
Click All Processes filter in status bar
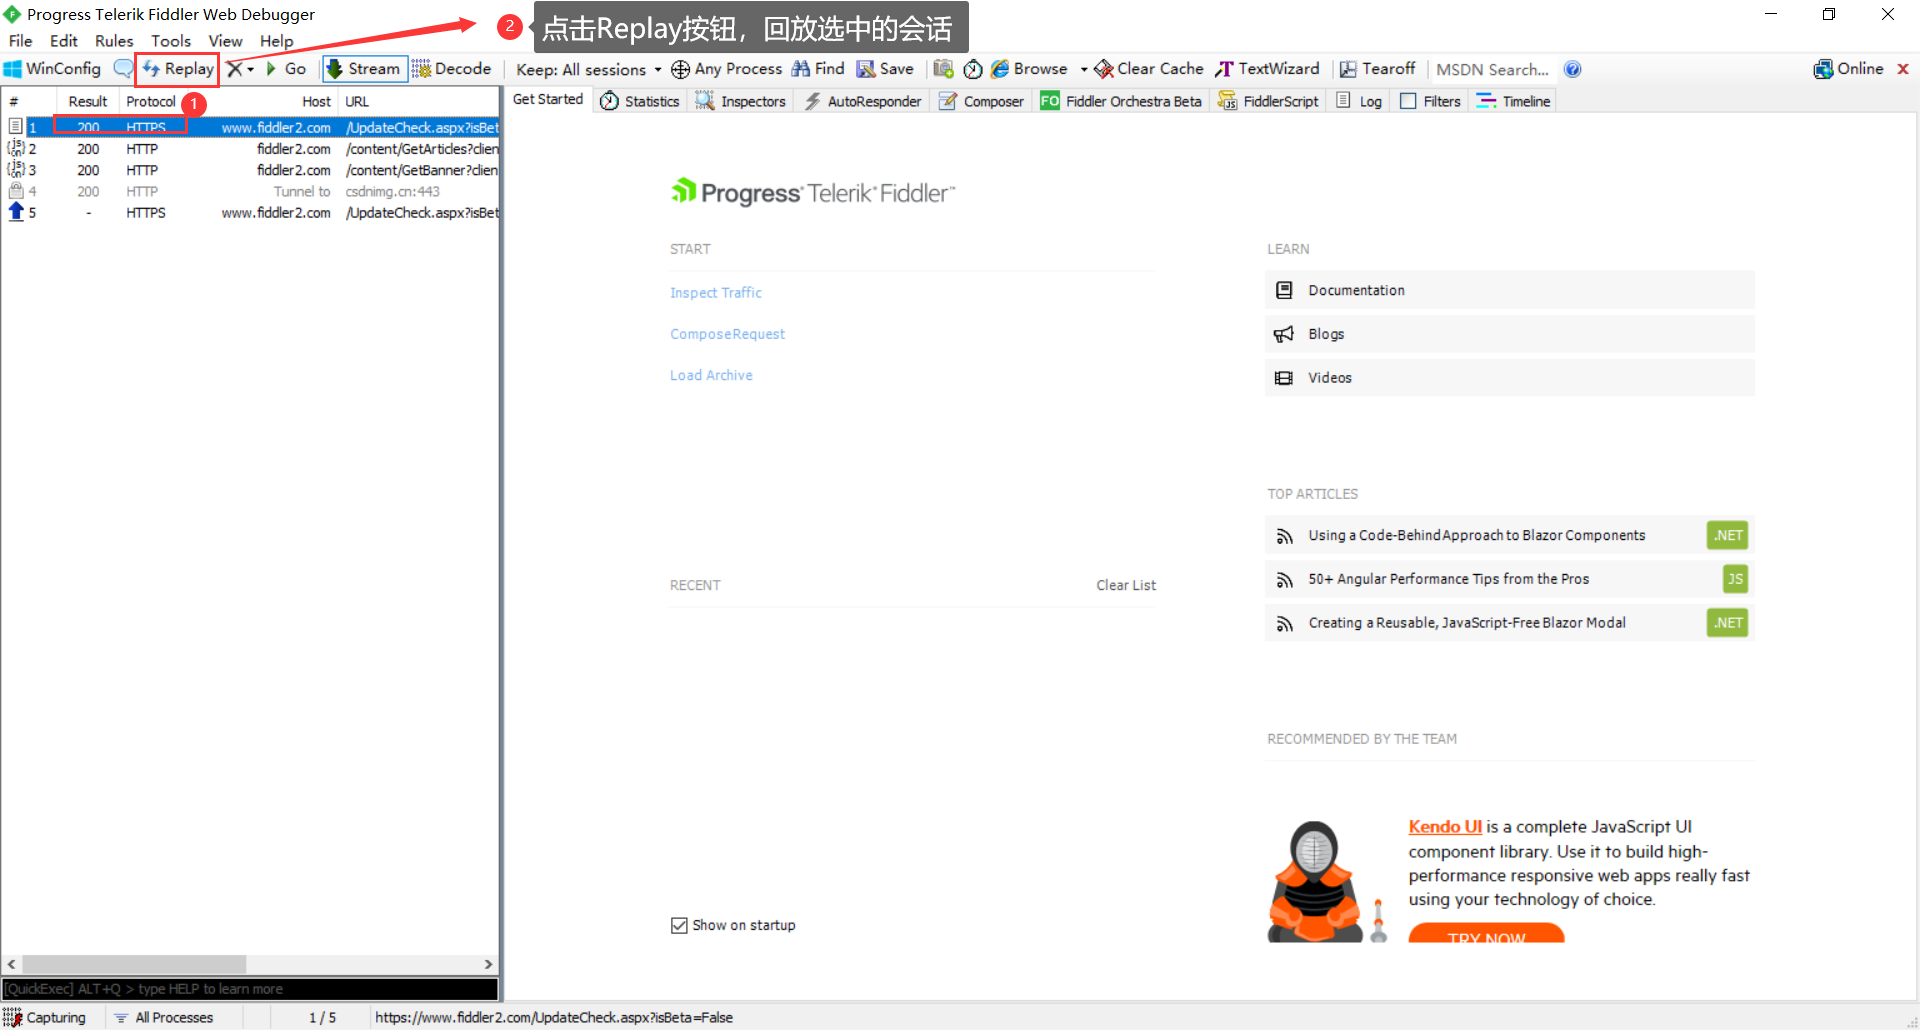tap(164, 1017)
